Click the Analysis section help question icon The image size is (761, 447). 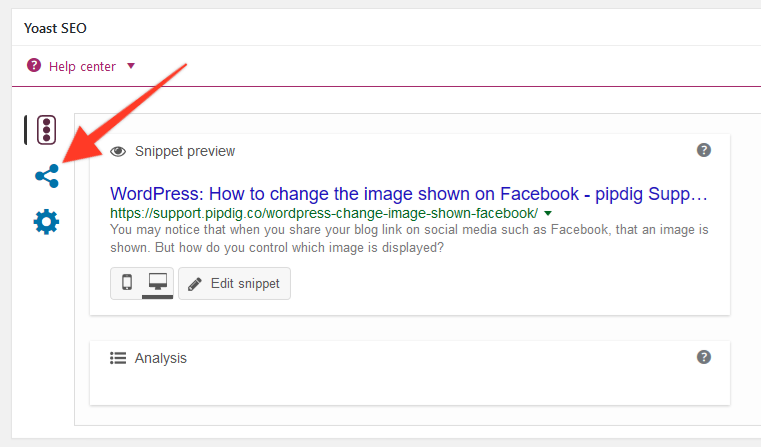pos(704,357)
